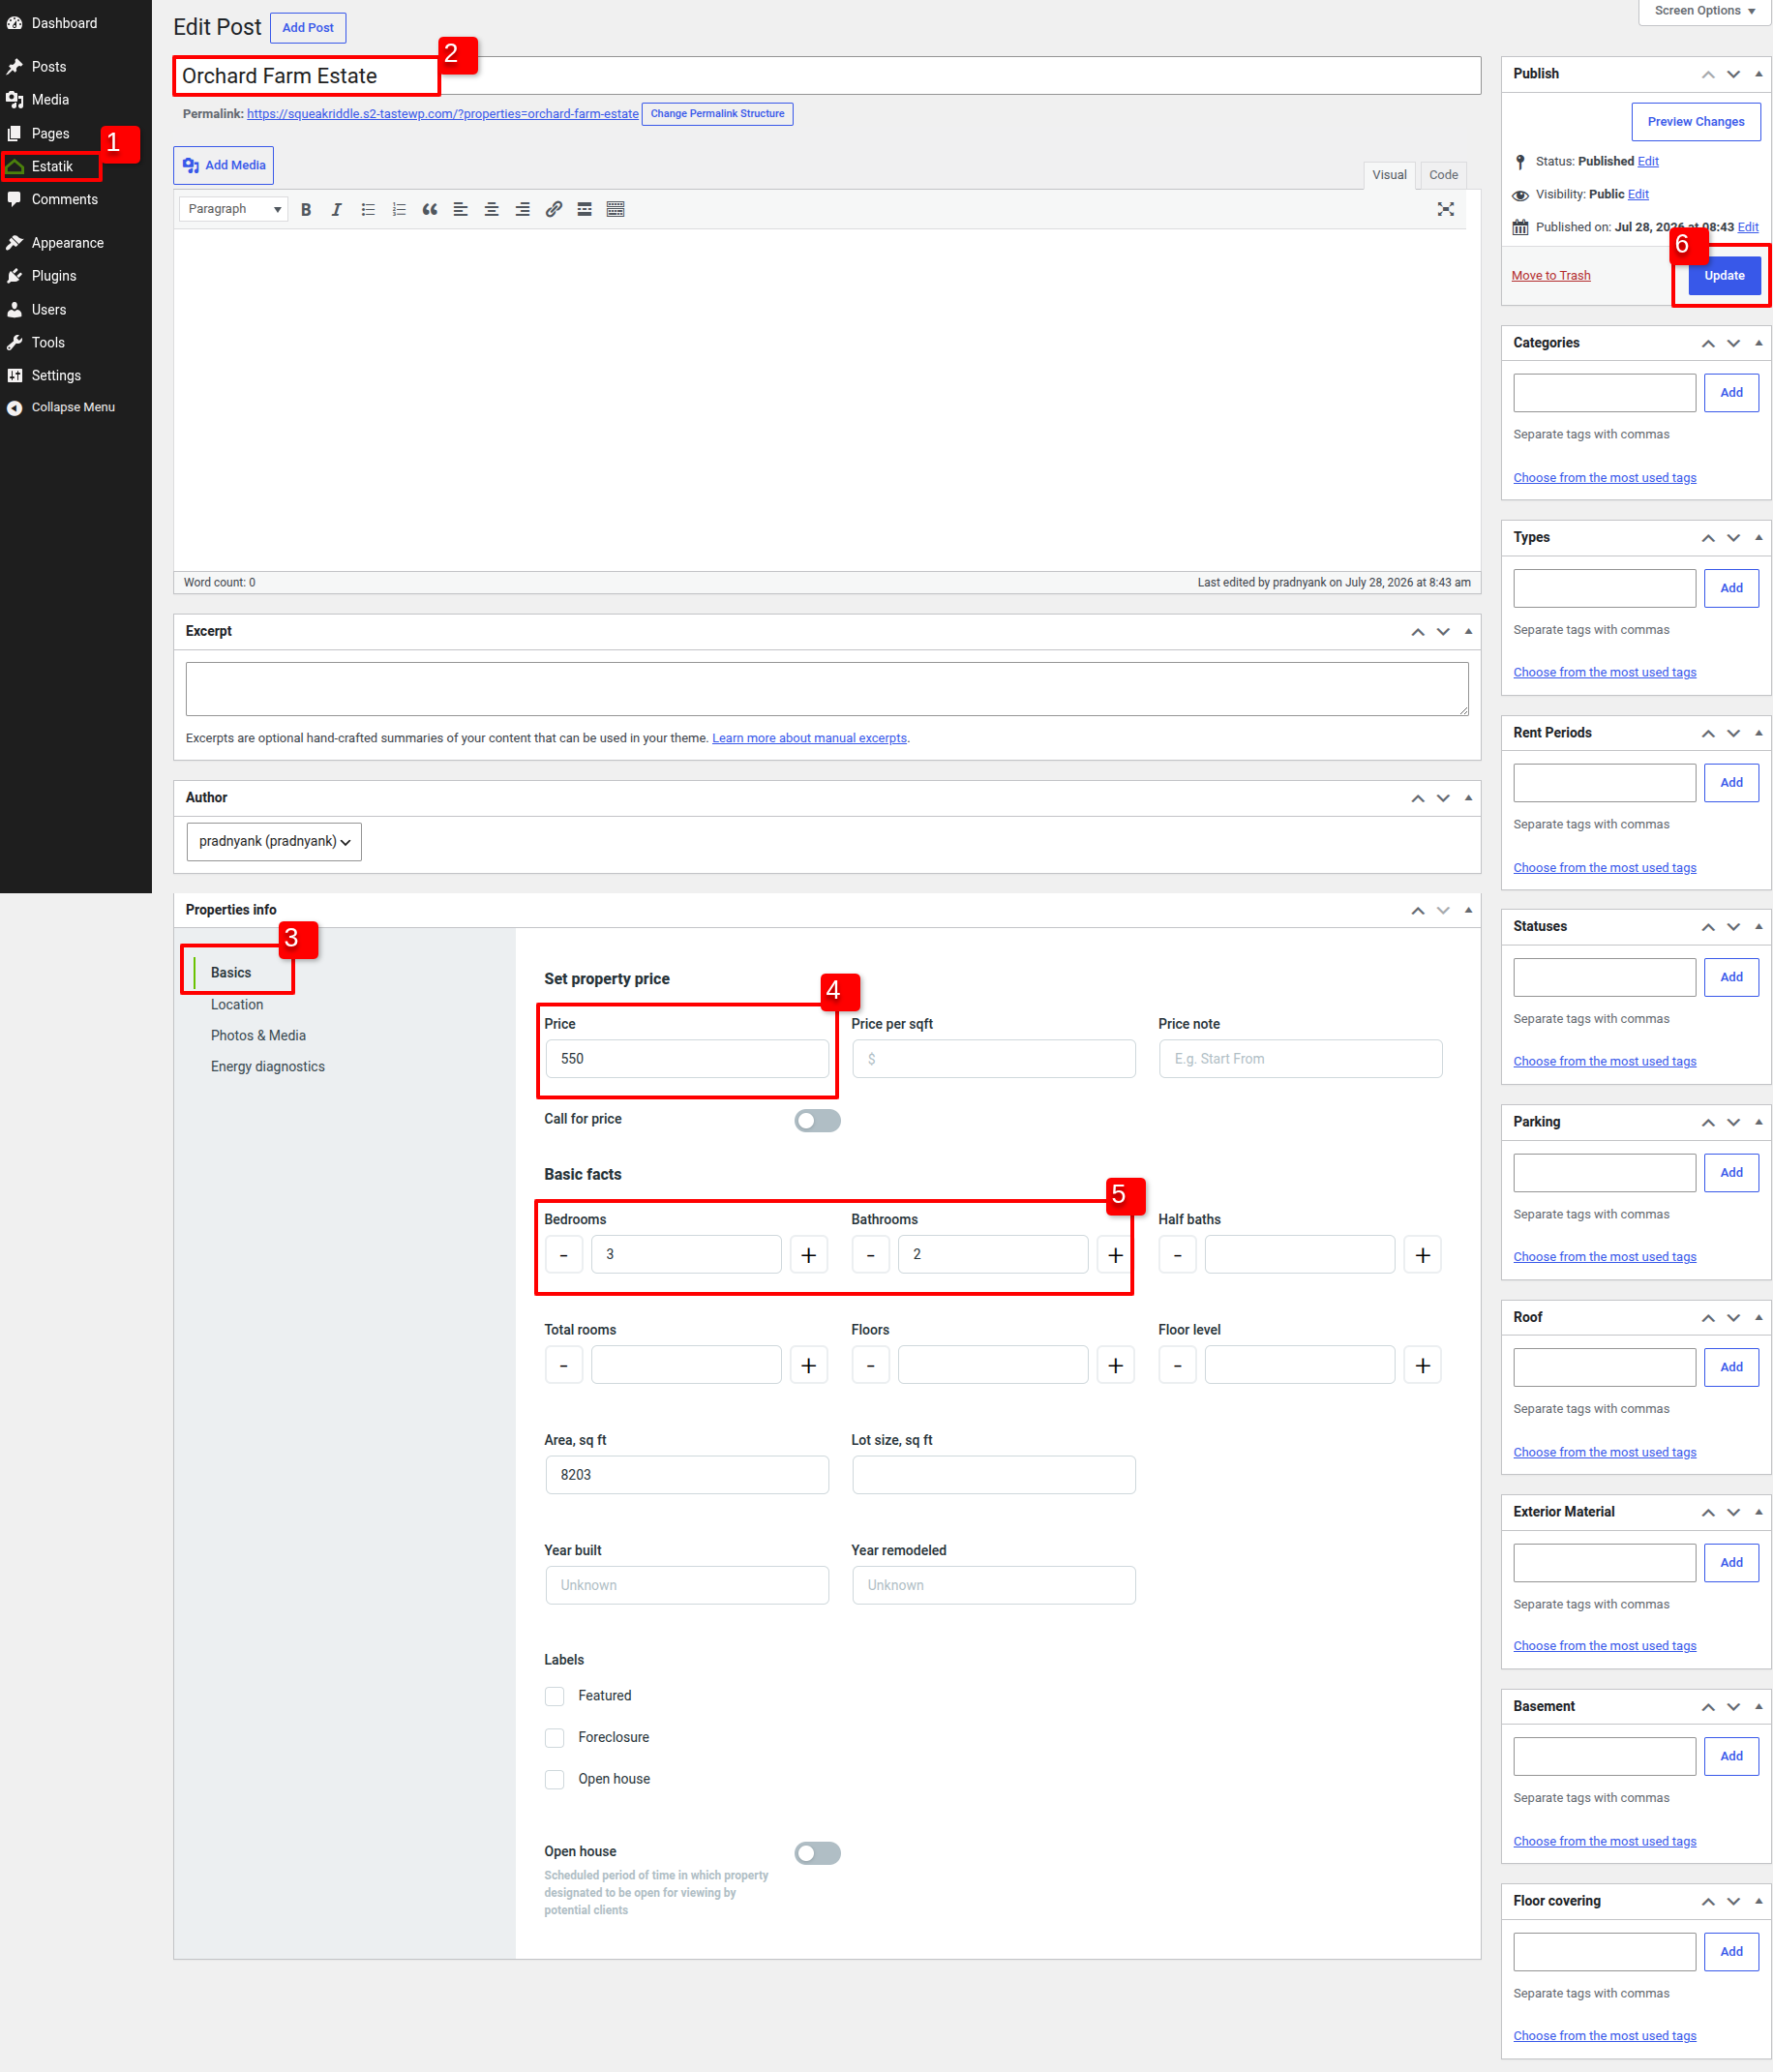Toggle the editor toolbar kitchen sink
The height and width of the screenshot is (2072, 1773).
click(616, 210)
